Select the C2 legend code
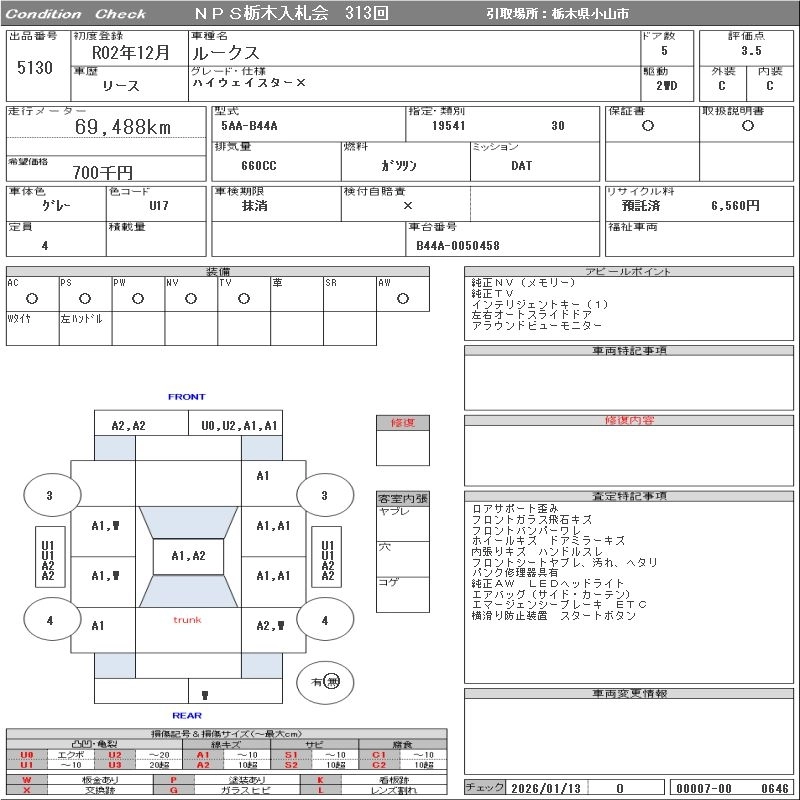The image size is (800, 800). coord(379,765)
